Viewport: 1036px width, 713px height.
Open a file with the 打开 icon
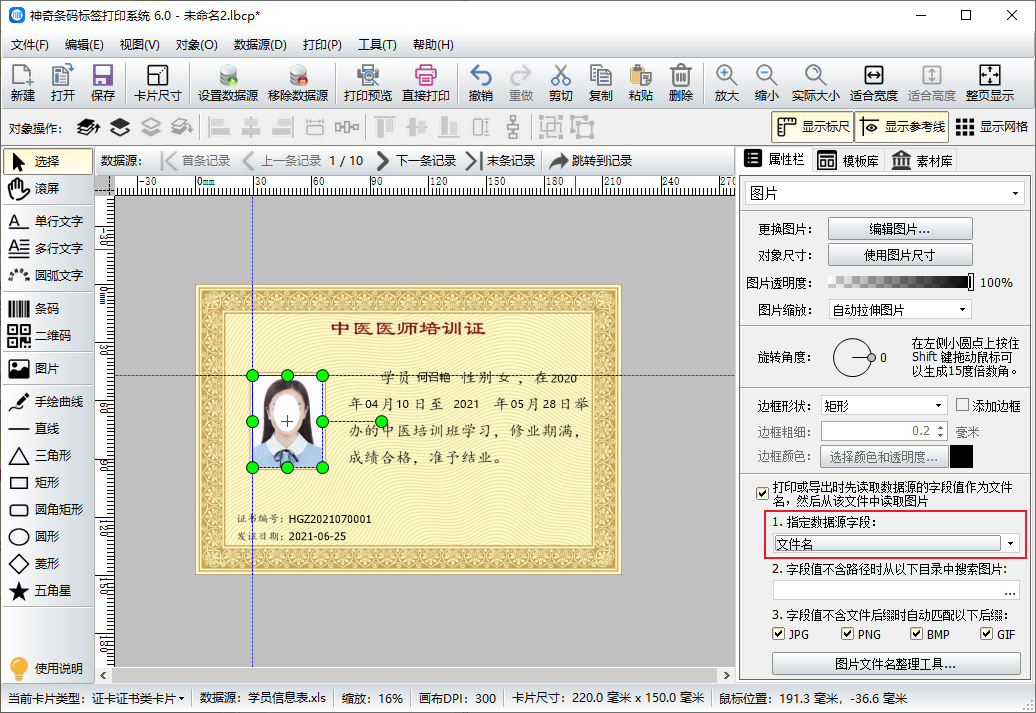63,83
